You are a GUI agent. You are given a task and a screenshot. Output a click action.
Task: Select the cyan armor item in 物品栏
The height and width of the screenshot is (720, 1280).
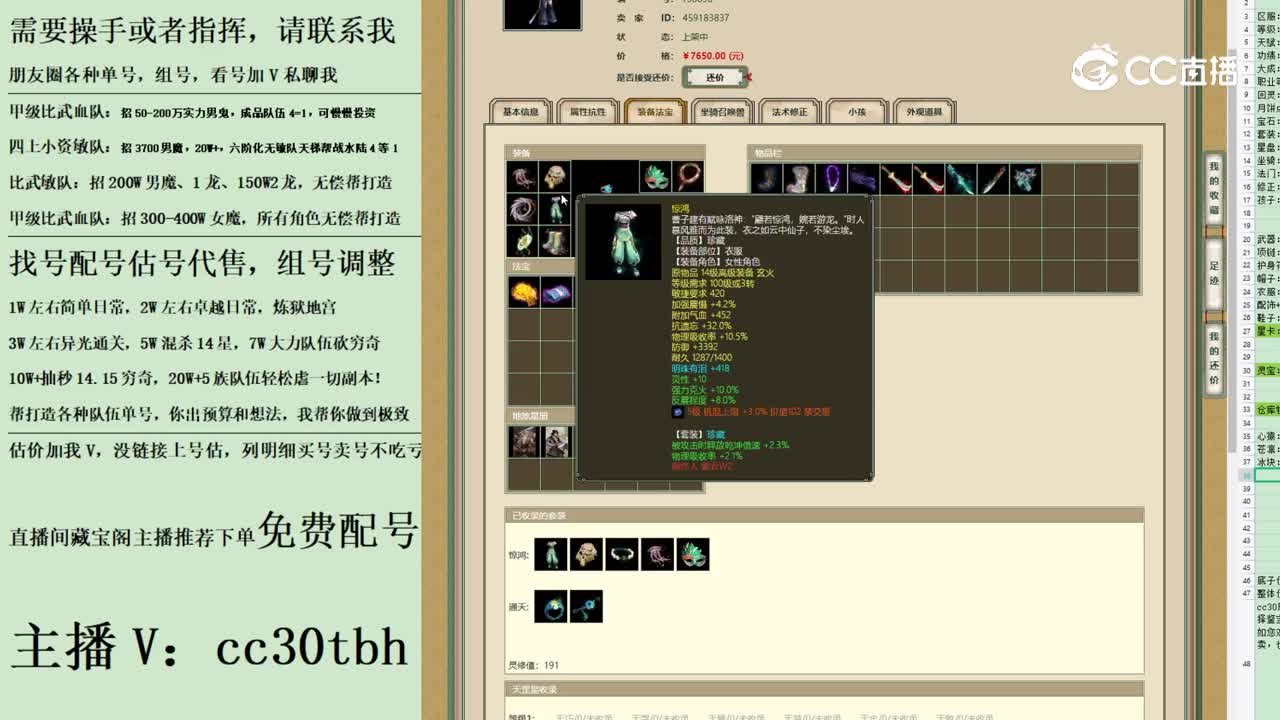(1026, 179)
